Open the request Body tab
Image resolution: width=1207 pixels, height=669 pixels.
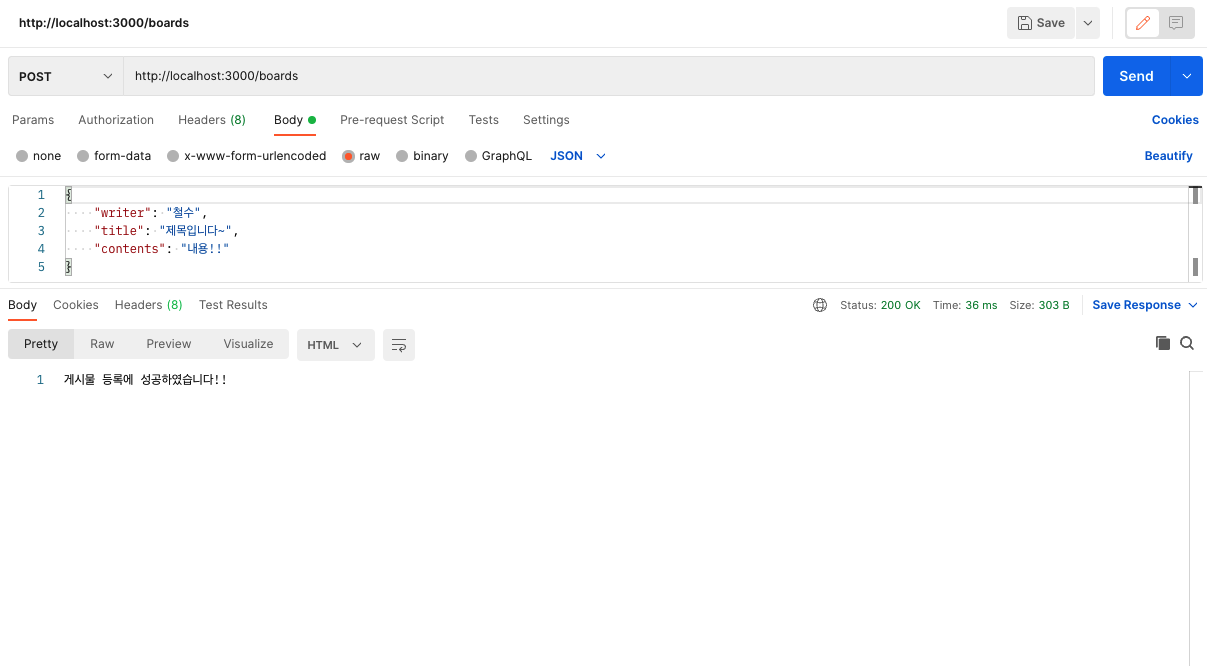click(294, 120)
